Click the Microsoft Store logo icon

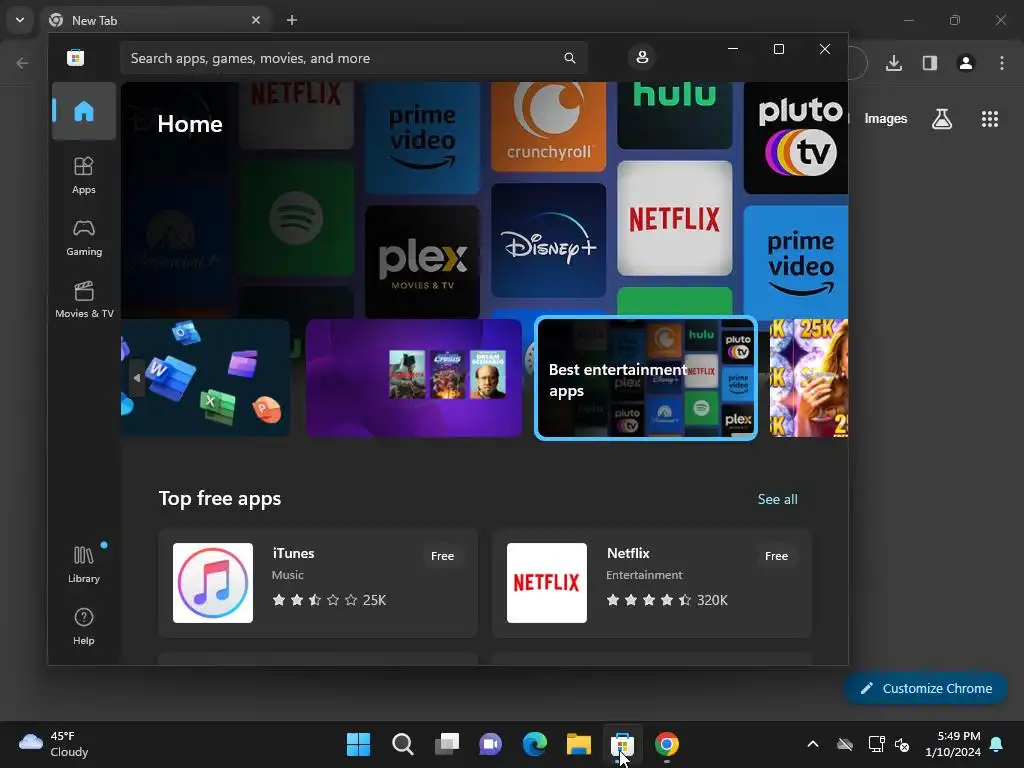(75, 57)
